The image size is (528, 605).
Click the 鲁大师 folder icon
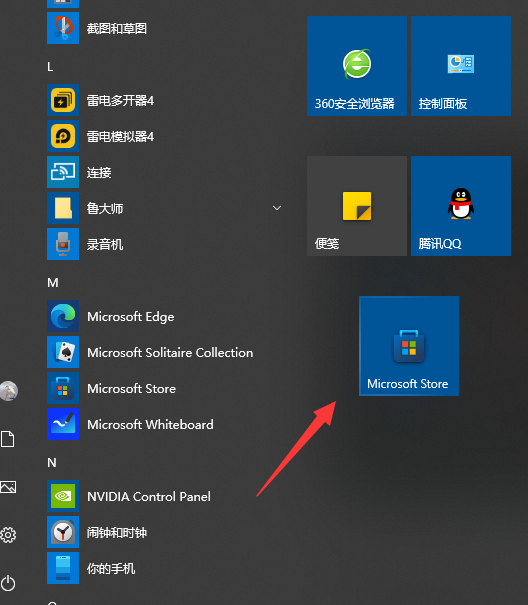(x=63, y=208)
